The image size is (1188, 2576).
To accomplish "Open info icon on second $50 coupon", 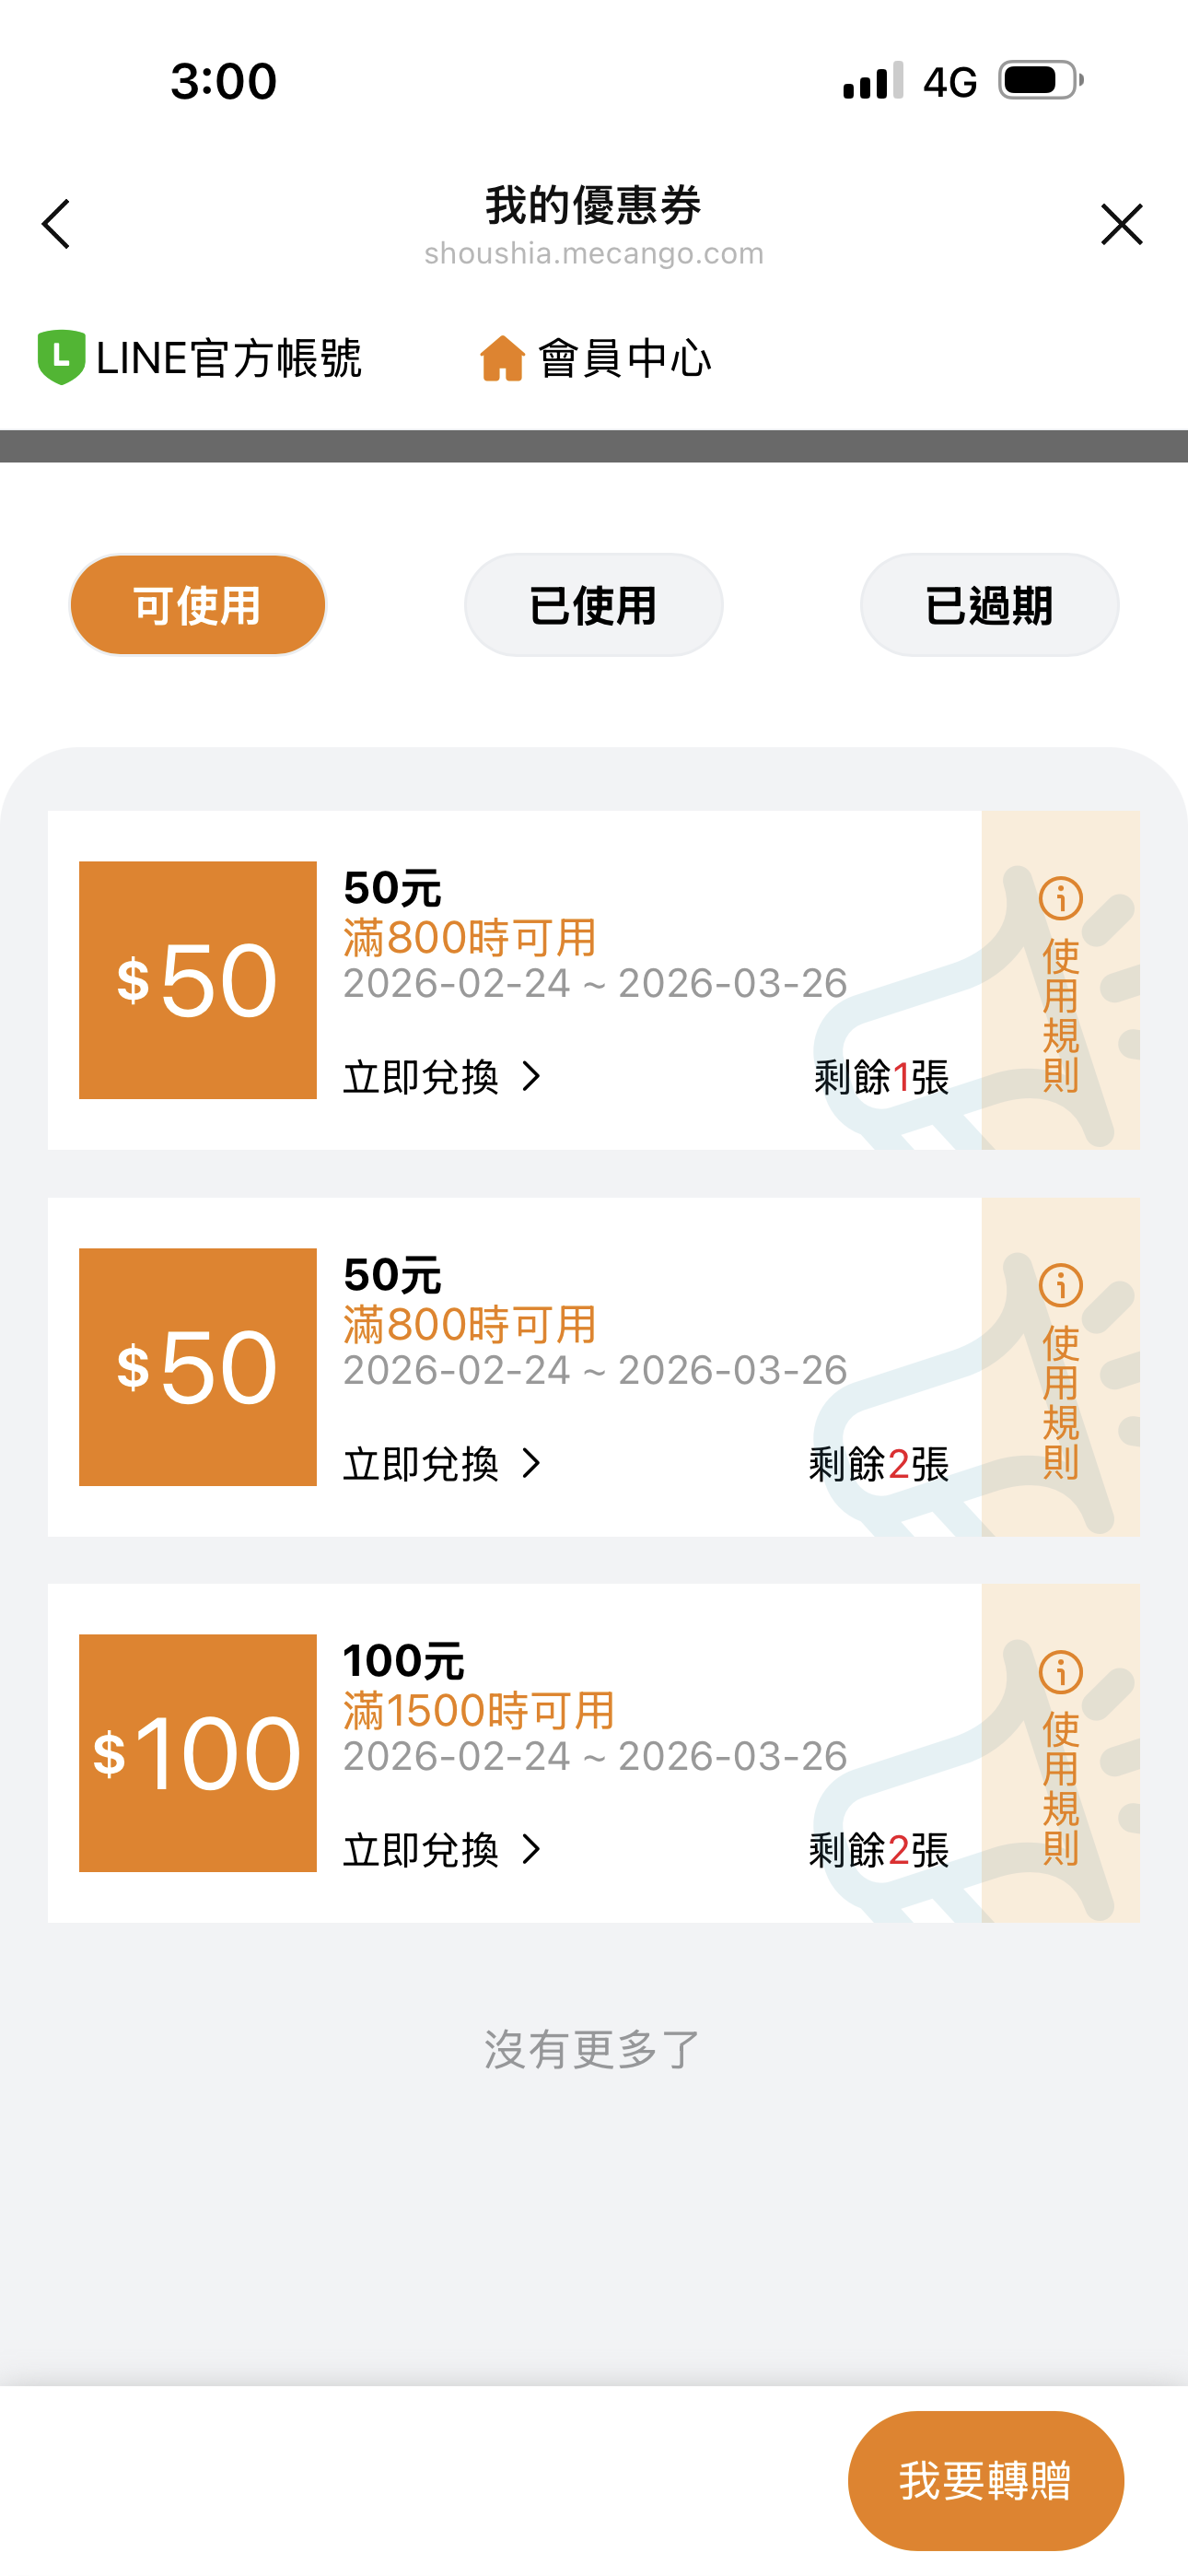I will [1060, 1285].
